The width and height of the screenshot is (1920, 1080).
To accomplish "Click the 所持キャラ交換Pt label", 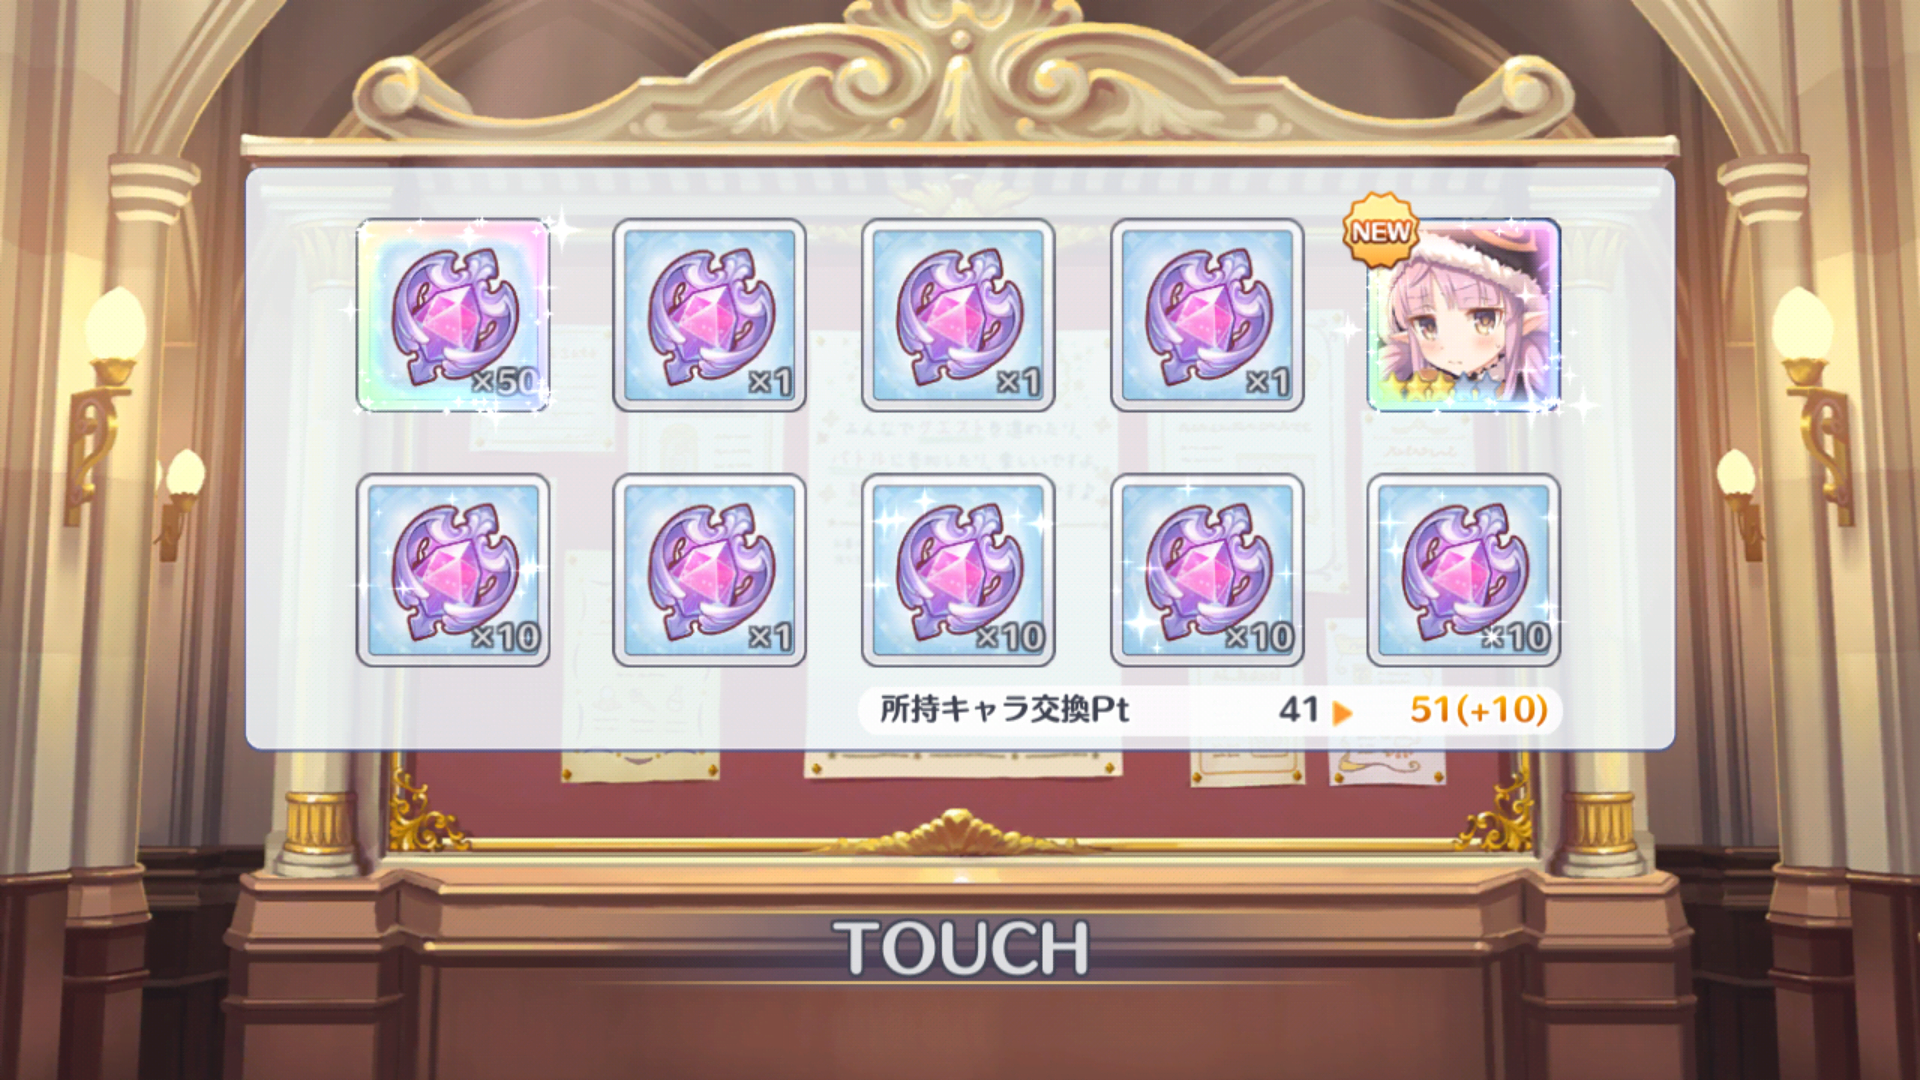I will click(x=1004, y=709).
